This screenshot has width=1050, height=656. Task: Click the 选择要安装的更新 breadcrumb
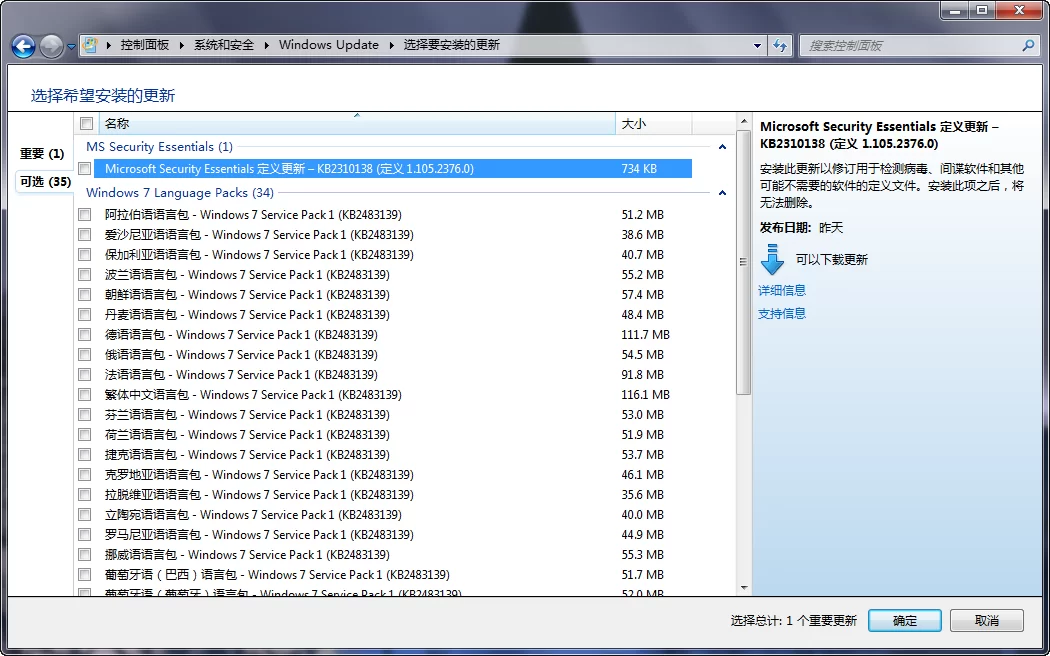(x=451, y=45)
